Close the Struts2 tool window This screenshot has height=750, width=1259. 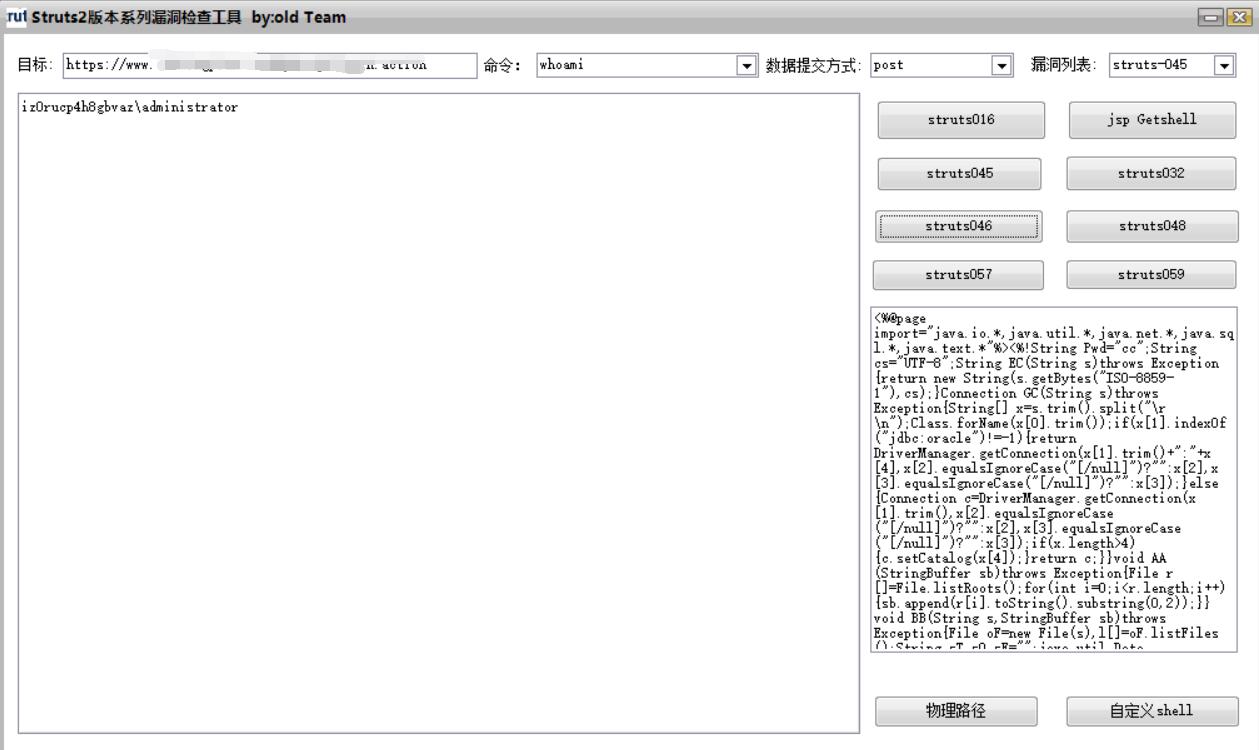[x=1239, y=17]
